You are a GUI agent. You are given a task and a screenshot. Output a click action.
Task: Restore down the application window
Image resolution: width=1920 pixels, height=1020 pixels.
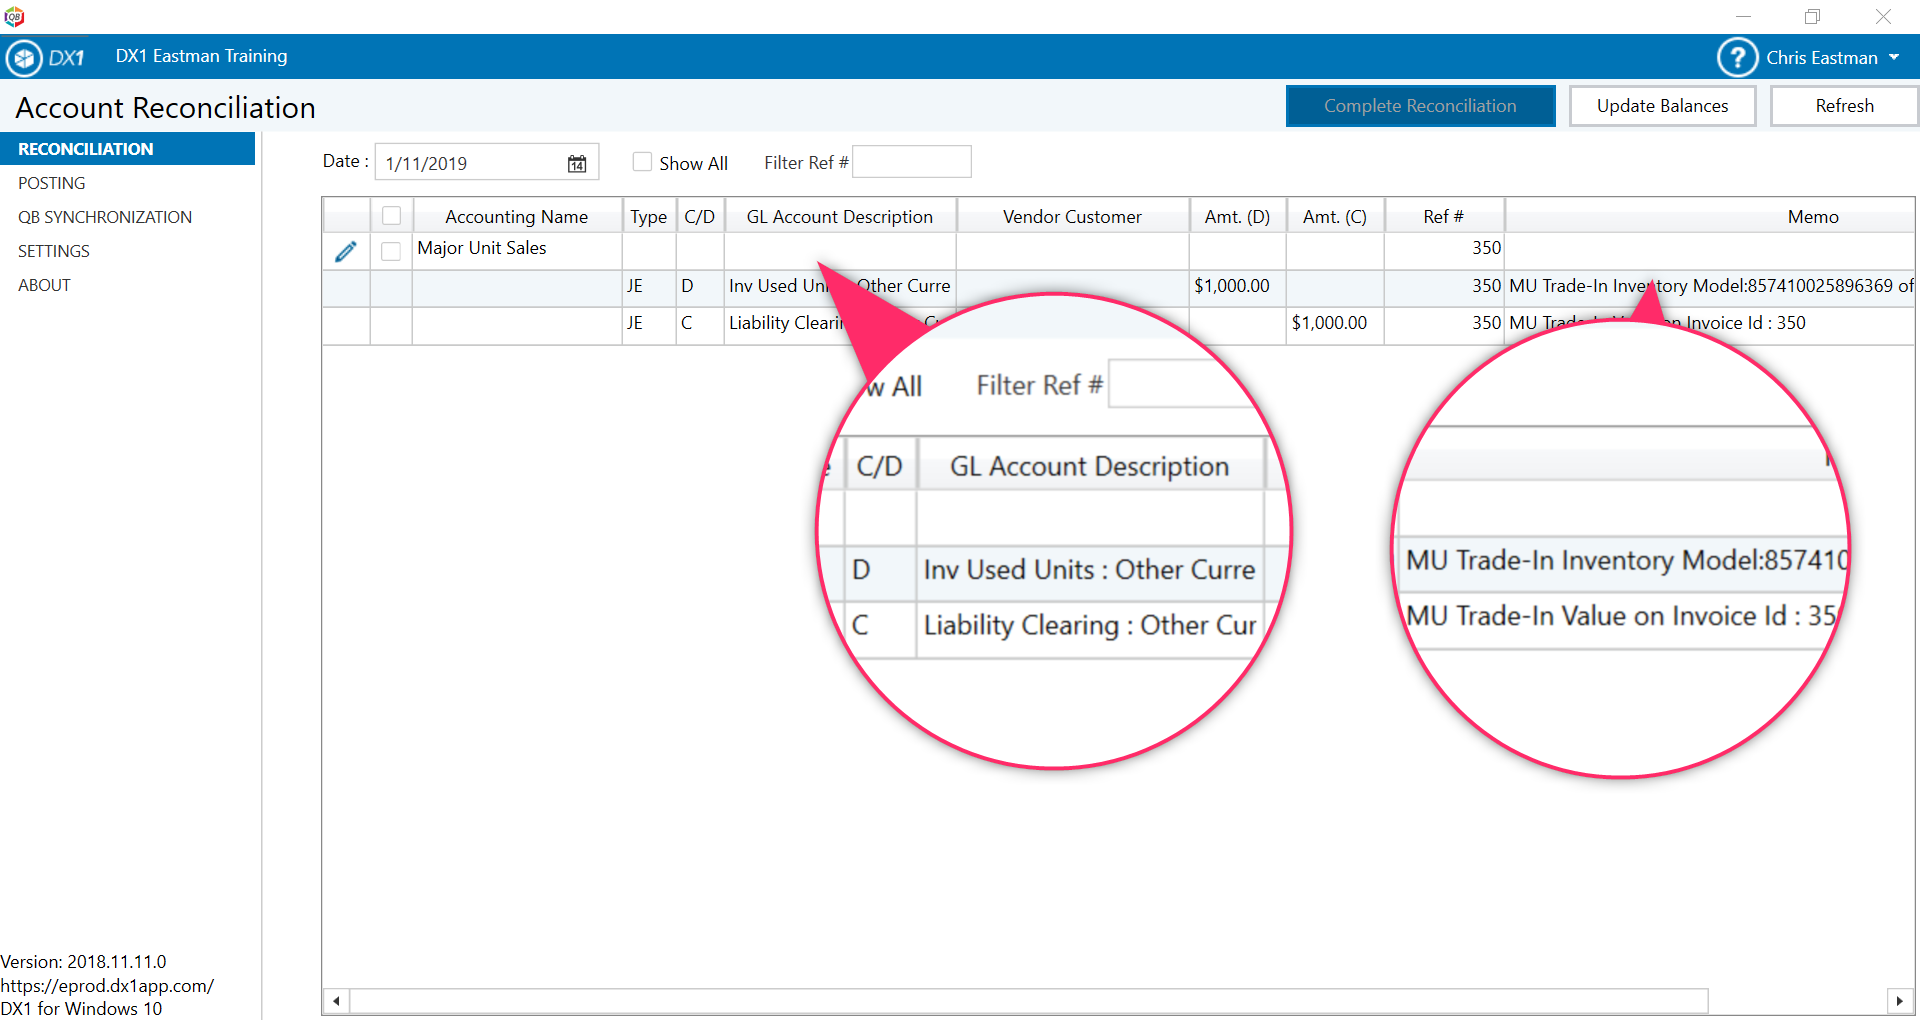(1812, 16)
